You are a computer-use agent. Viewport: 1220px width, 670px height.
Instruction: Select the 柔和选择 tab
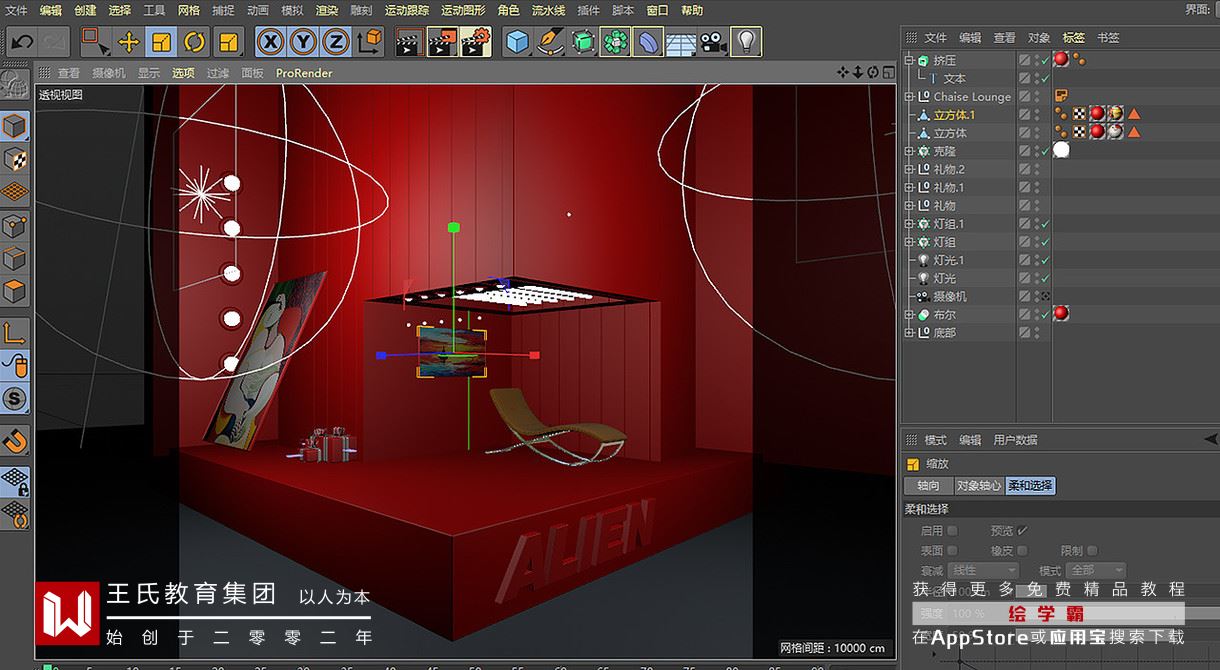click(1030, 486)
